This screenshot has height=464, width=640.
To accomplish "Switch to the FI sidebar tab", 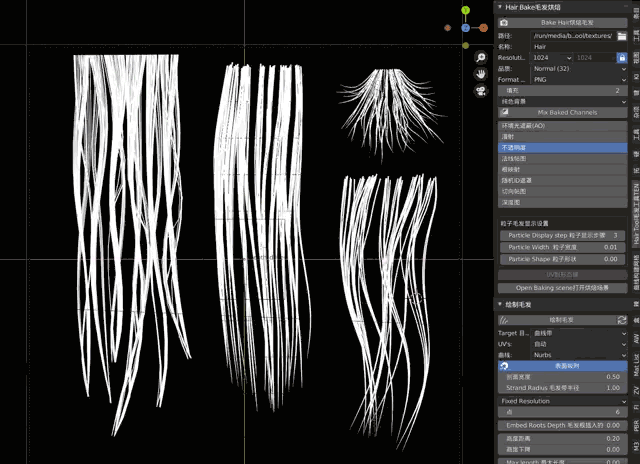I will tap(636, 407).
